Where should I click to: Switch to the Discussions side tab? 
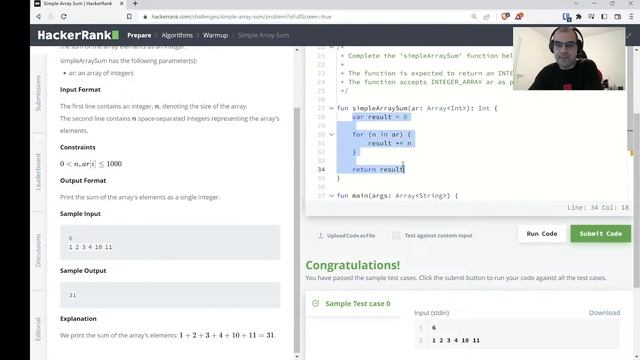coord(38,251)
